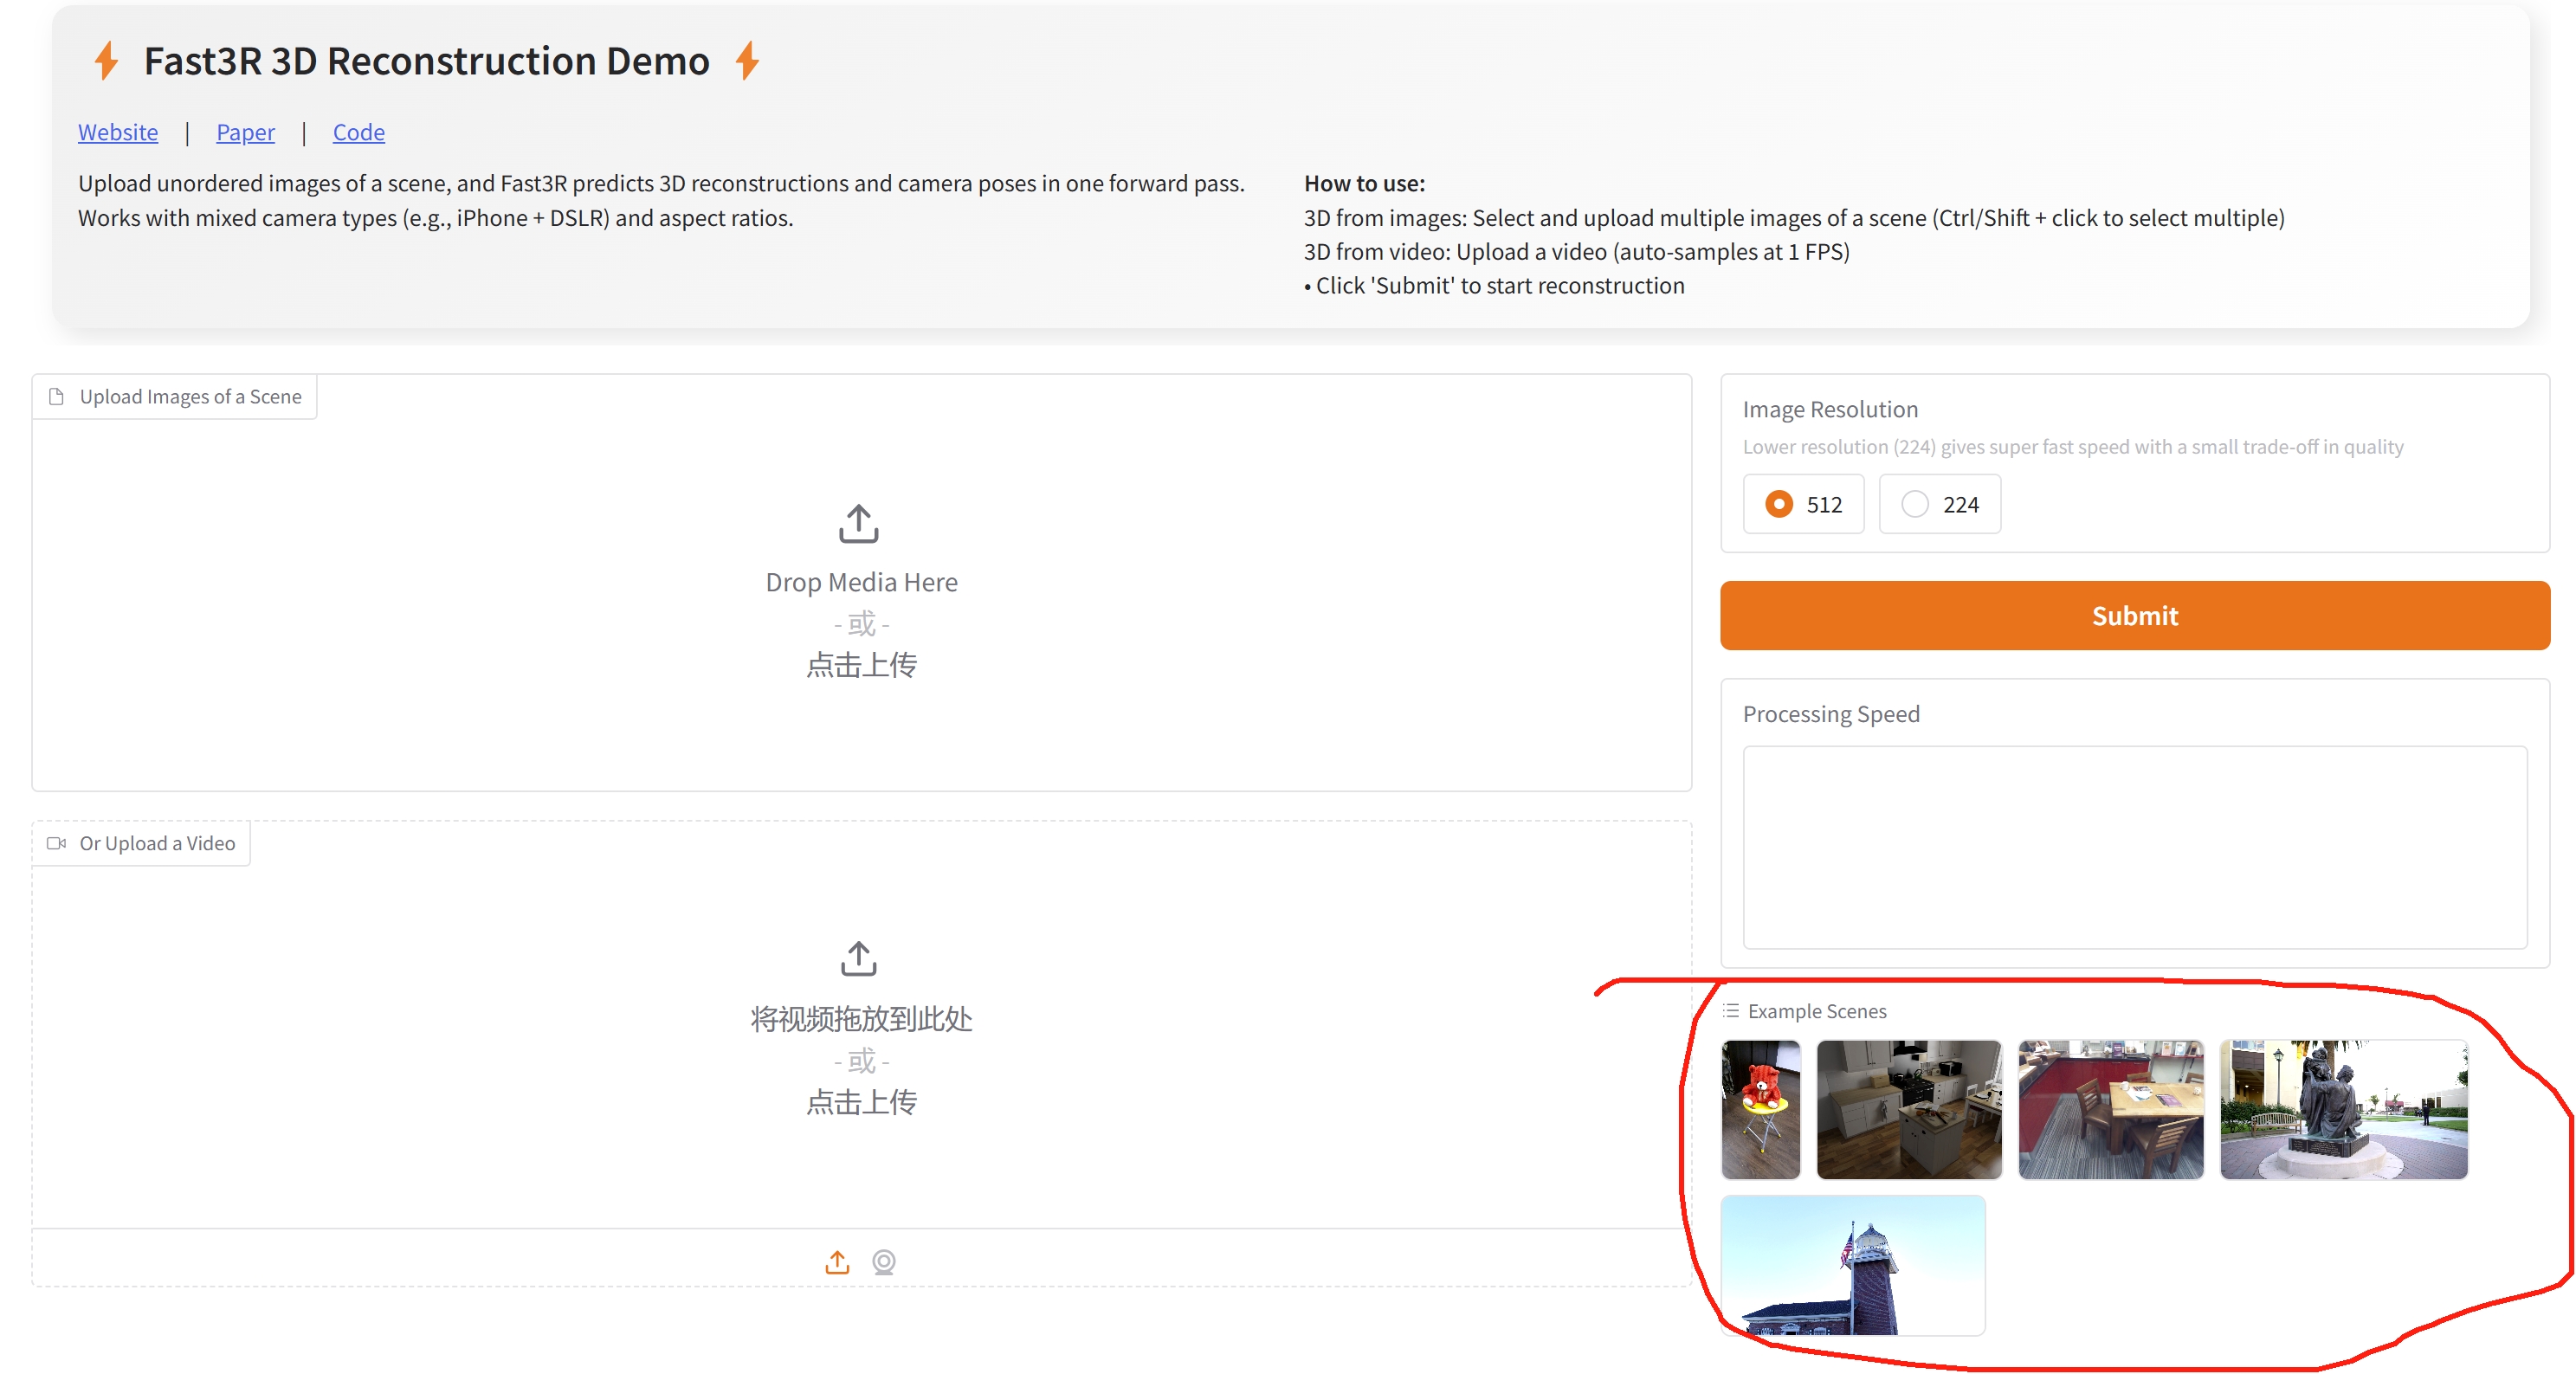Click 'Drop Media Here' in images area
This screenshot has width=2576, height=1374.
(x=861, y=582)
